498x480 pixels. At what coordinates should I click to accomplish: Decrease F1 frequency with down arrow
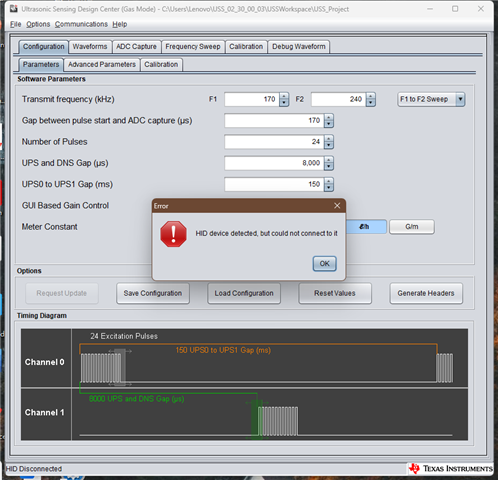(x=284, y=103)
